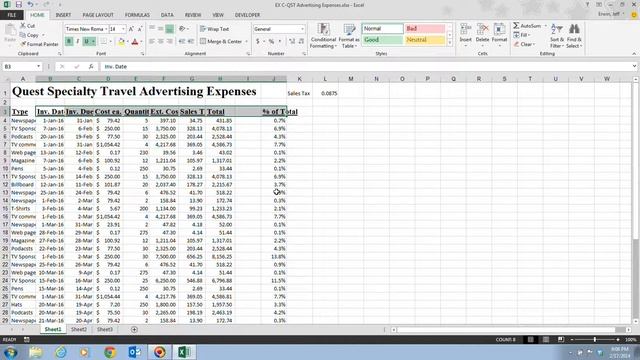640x360 pixels.
Task: Open the font size dropdown
Action: point(123,29)
